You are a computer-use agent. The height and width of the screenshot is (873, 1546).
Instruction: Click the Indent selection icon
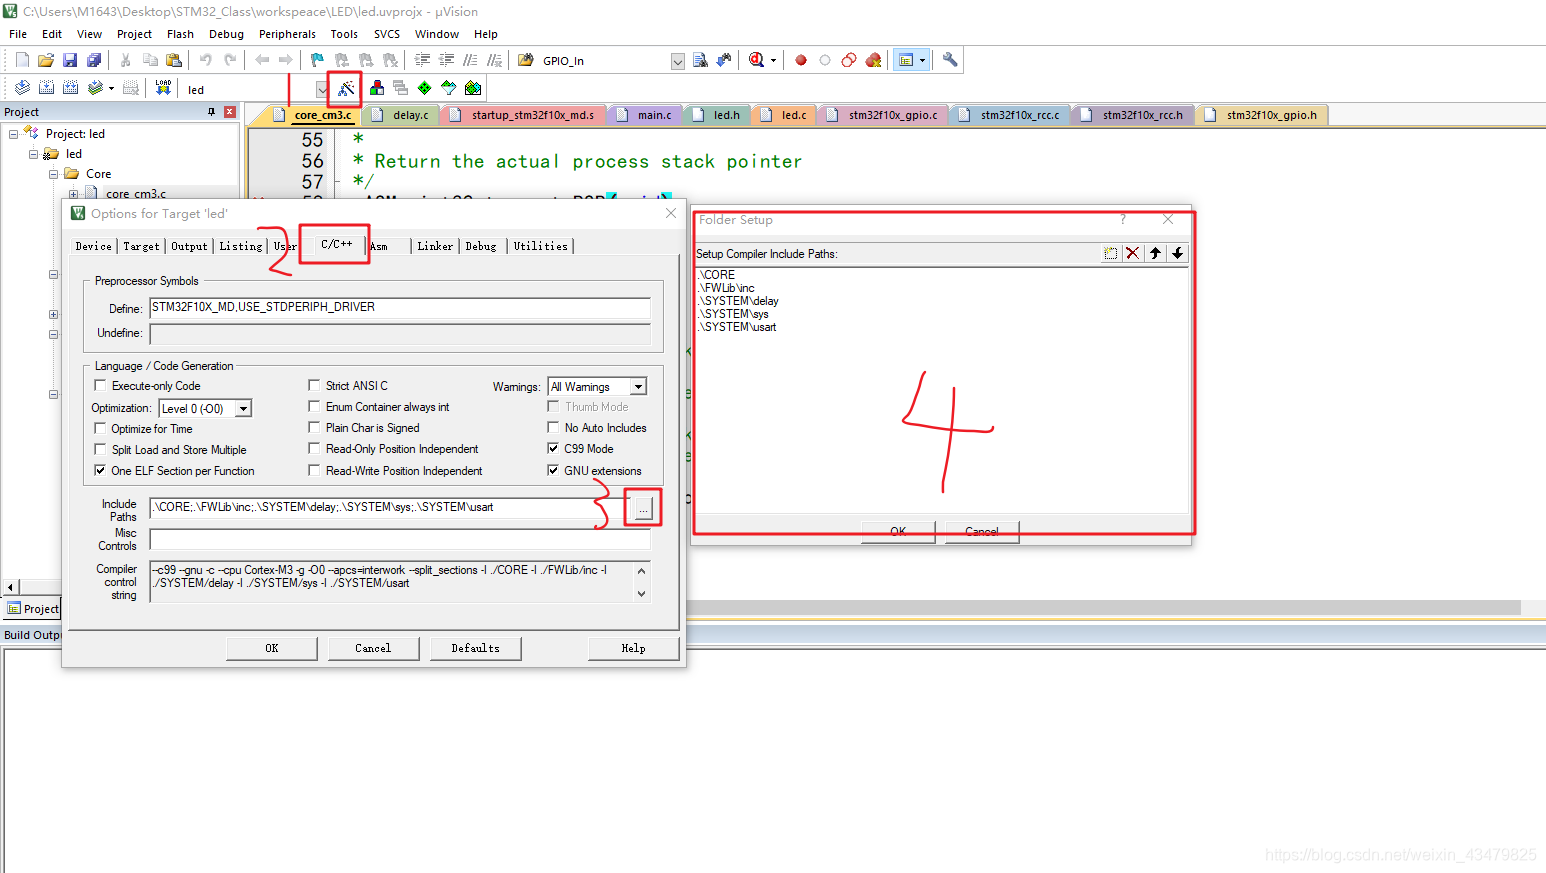point(423,60)
